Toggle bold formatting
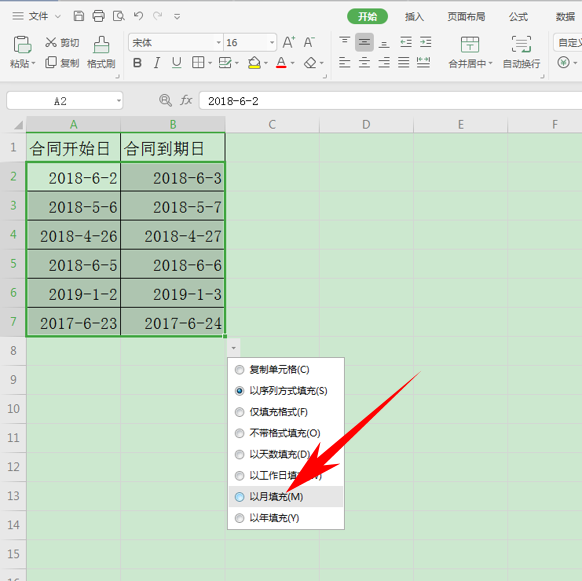This screenshot has height=581, width=582. [137, 63]
